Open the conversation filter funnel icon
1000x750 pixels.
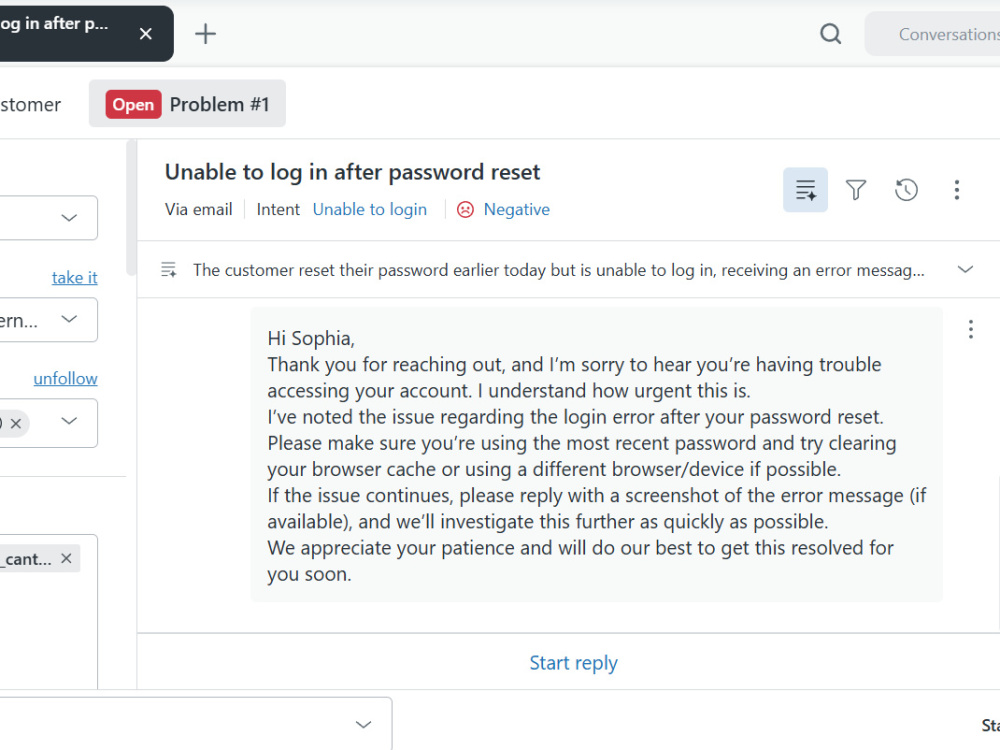coord(856,189)
